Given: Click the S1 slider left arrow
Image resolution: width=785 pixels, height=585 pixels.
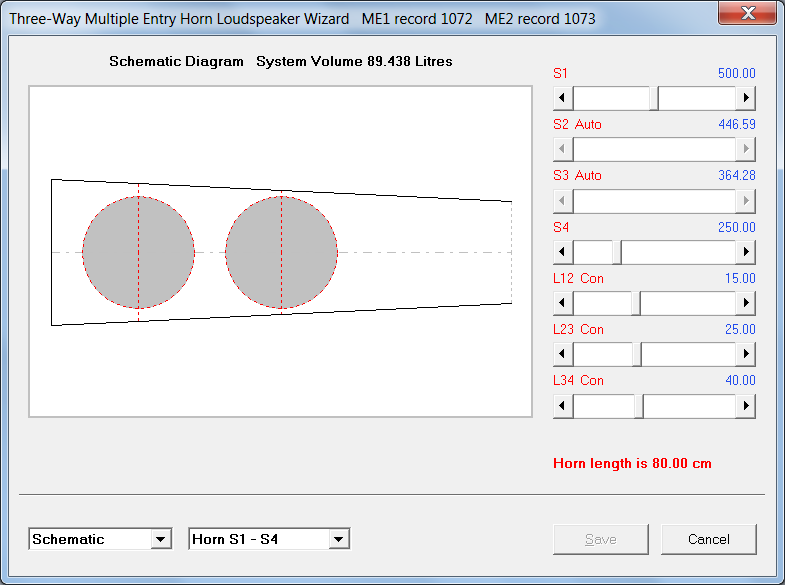Looking at the screenshot, I should coord(563,98).
